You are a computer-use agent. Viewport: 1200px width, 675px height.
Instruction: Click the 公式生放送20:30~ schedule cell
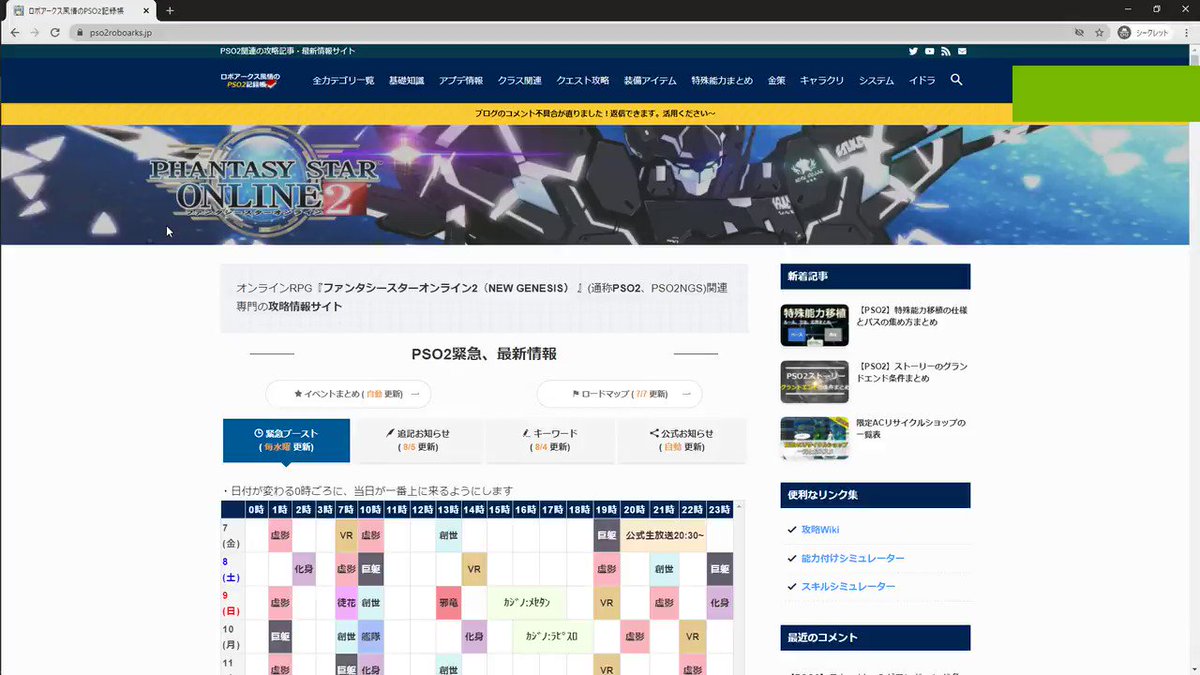(664, 535)
